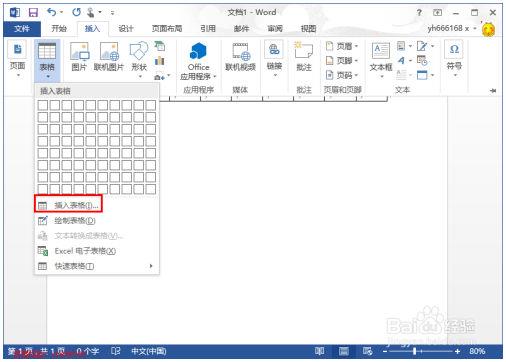Open Office 应用程序 apps button

(x=198, y=61)
